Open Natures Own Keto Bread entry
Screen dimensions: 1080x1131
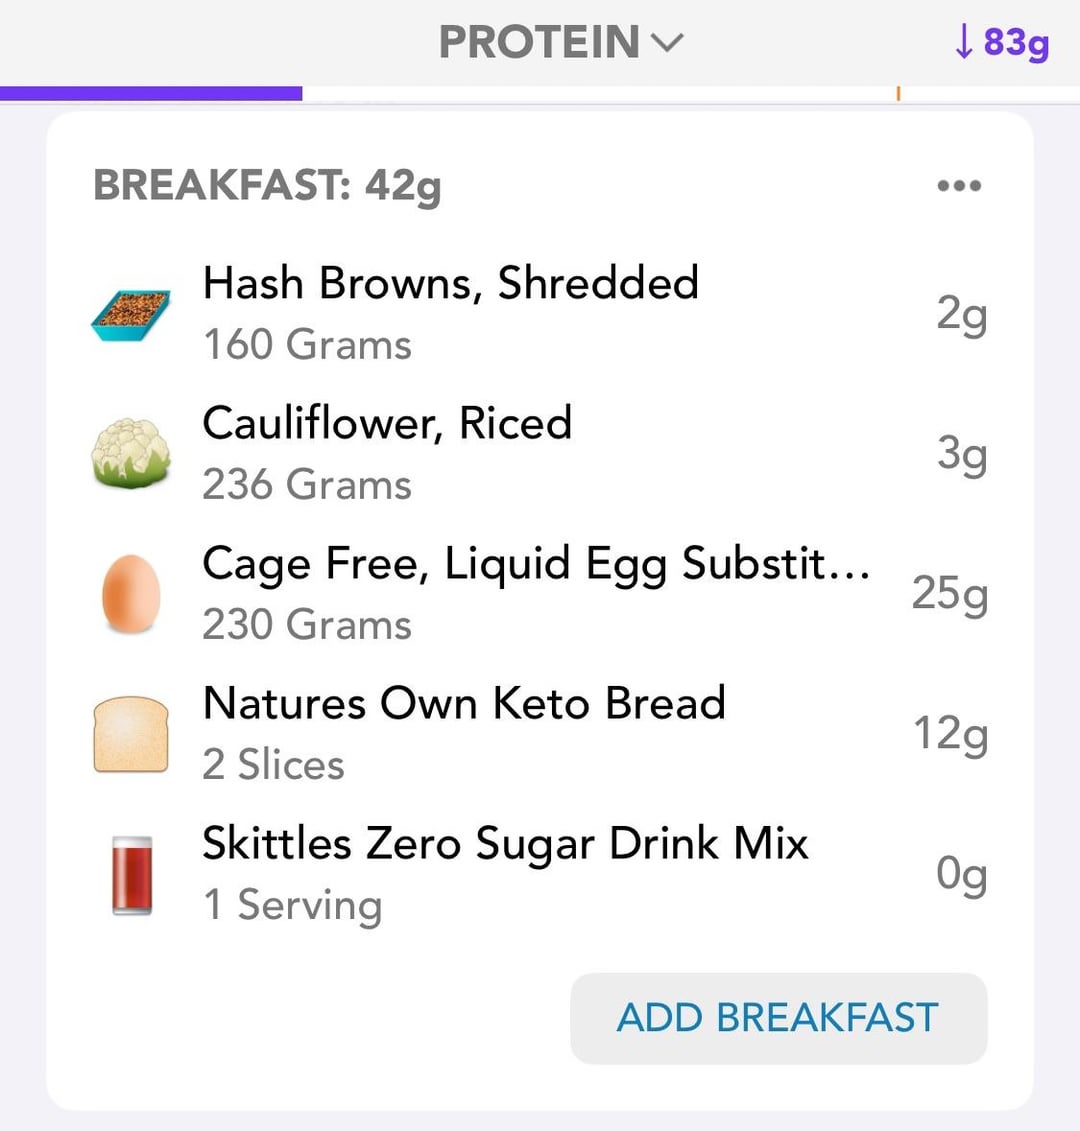(539, 734)
